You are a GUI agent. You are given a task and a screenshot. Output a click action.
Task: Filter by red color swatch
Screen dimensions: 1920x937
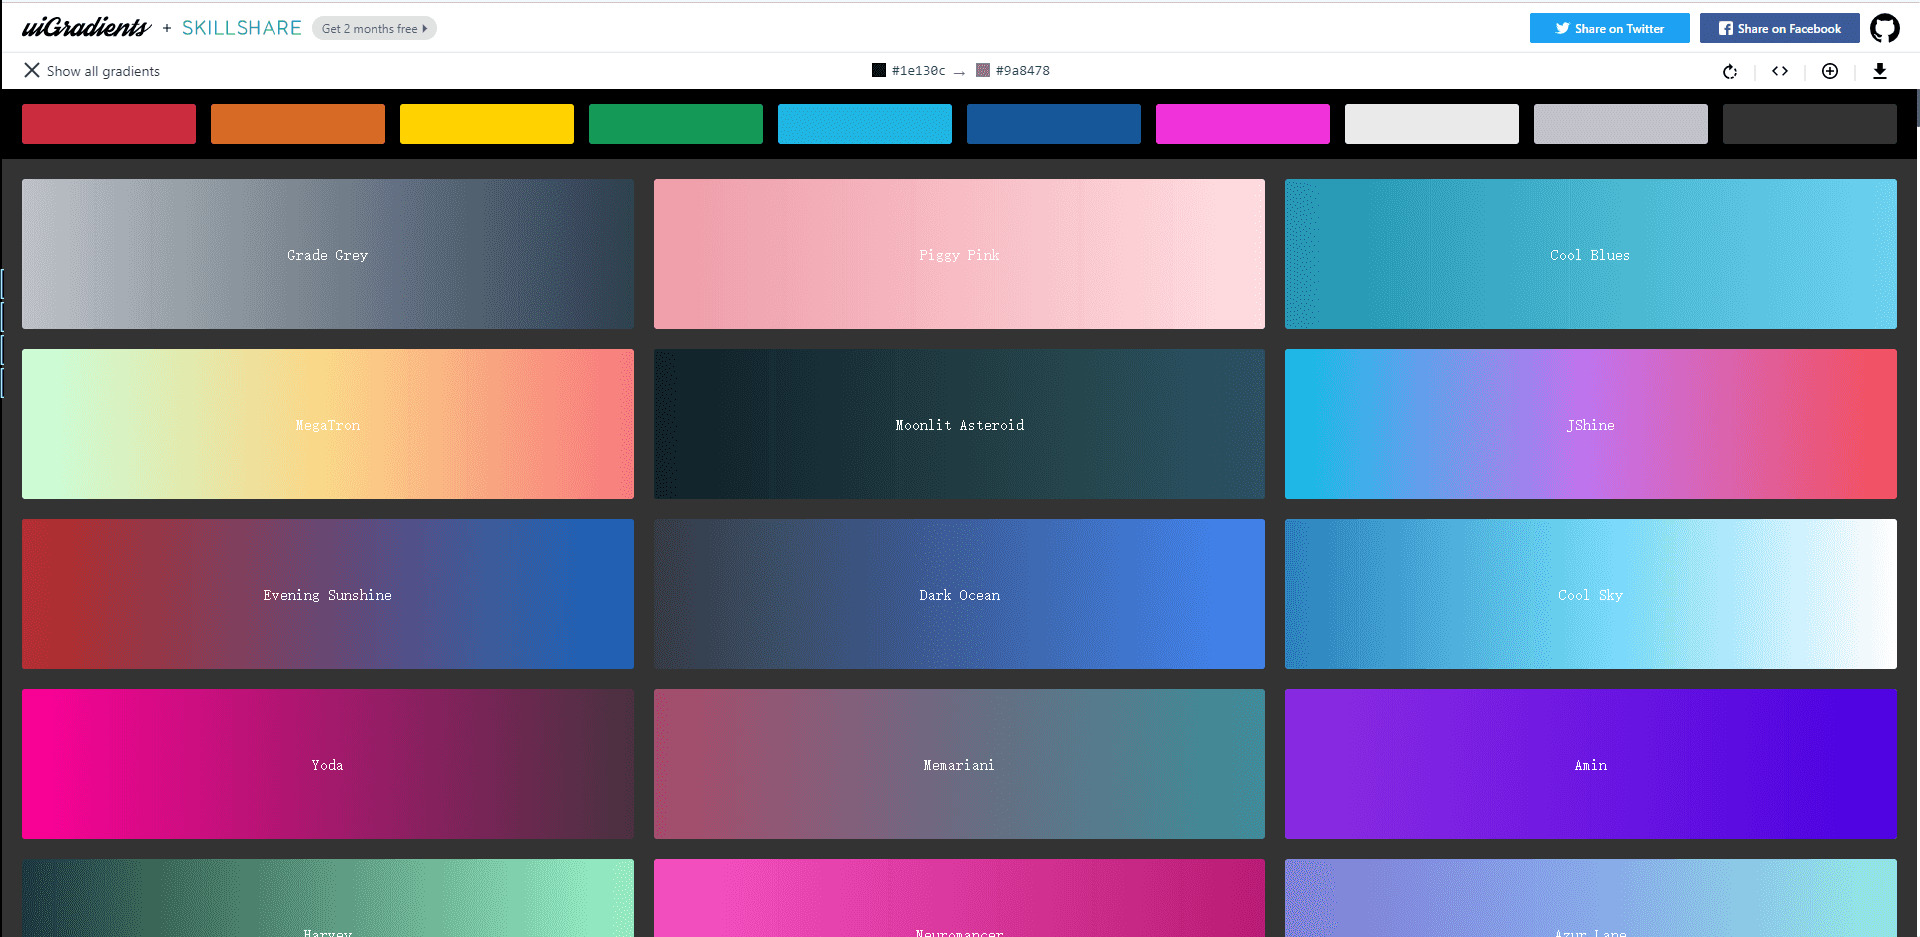click(x=109, y=124)
